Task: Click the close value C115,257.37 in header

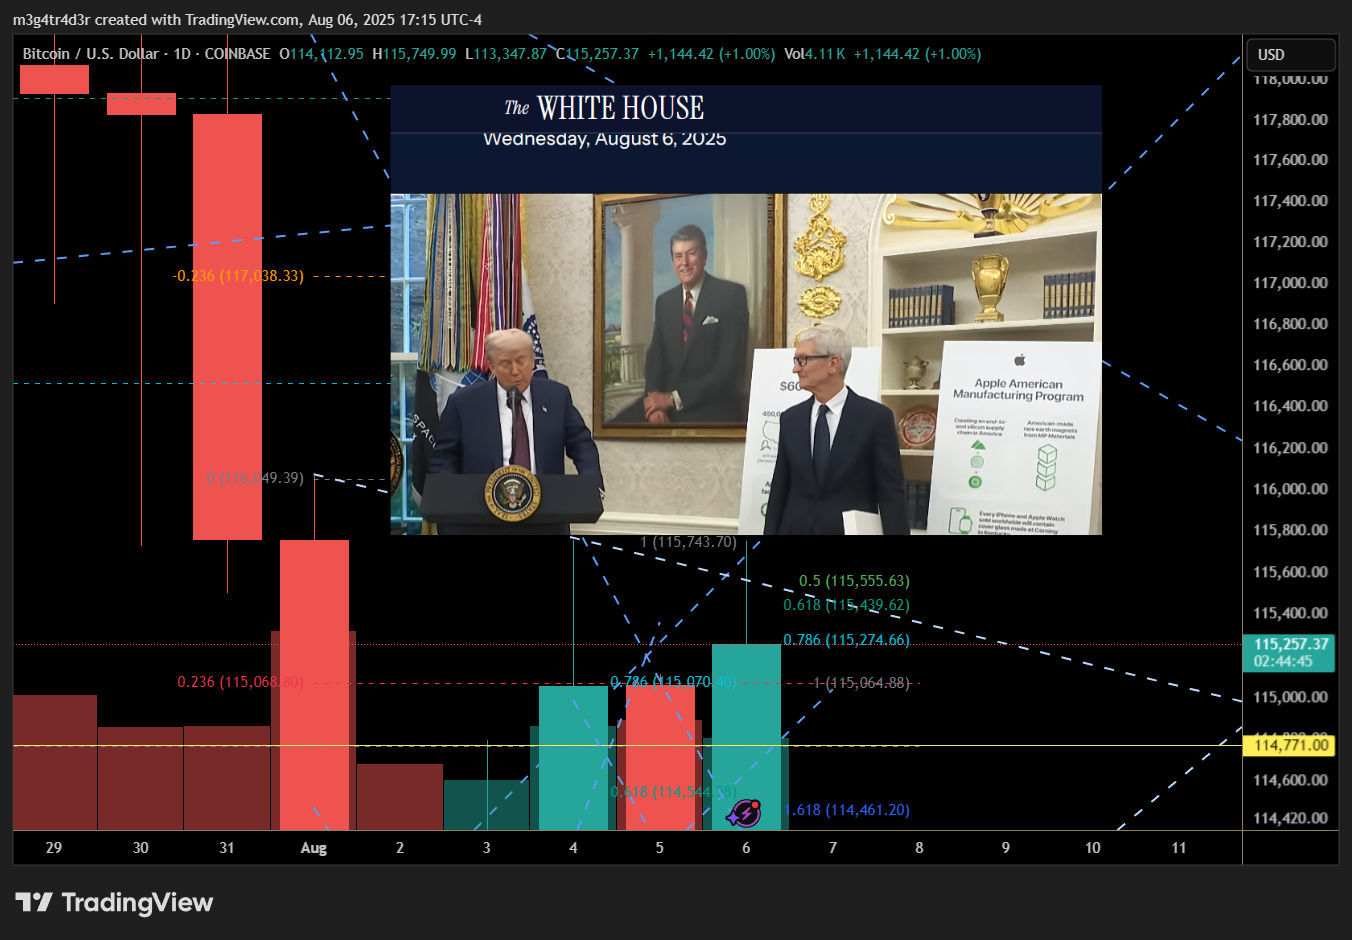Action: tap(597, 54)
